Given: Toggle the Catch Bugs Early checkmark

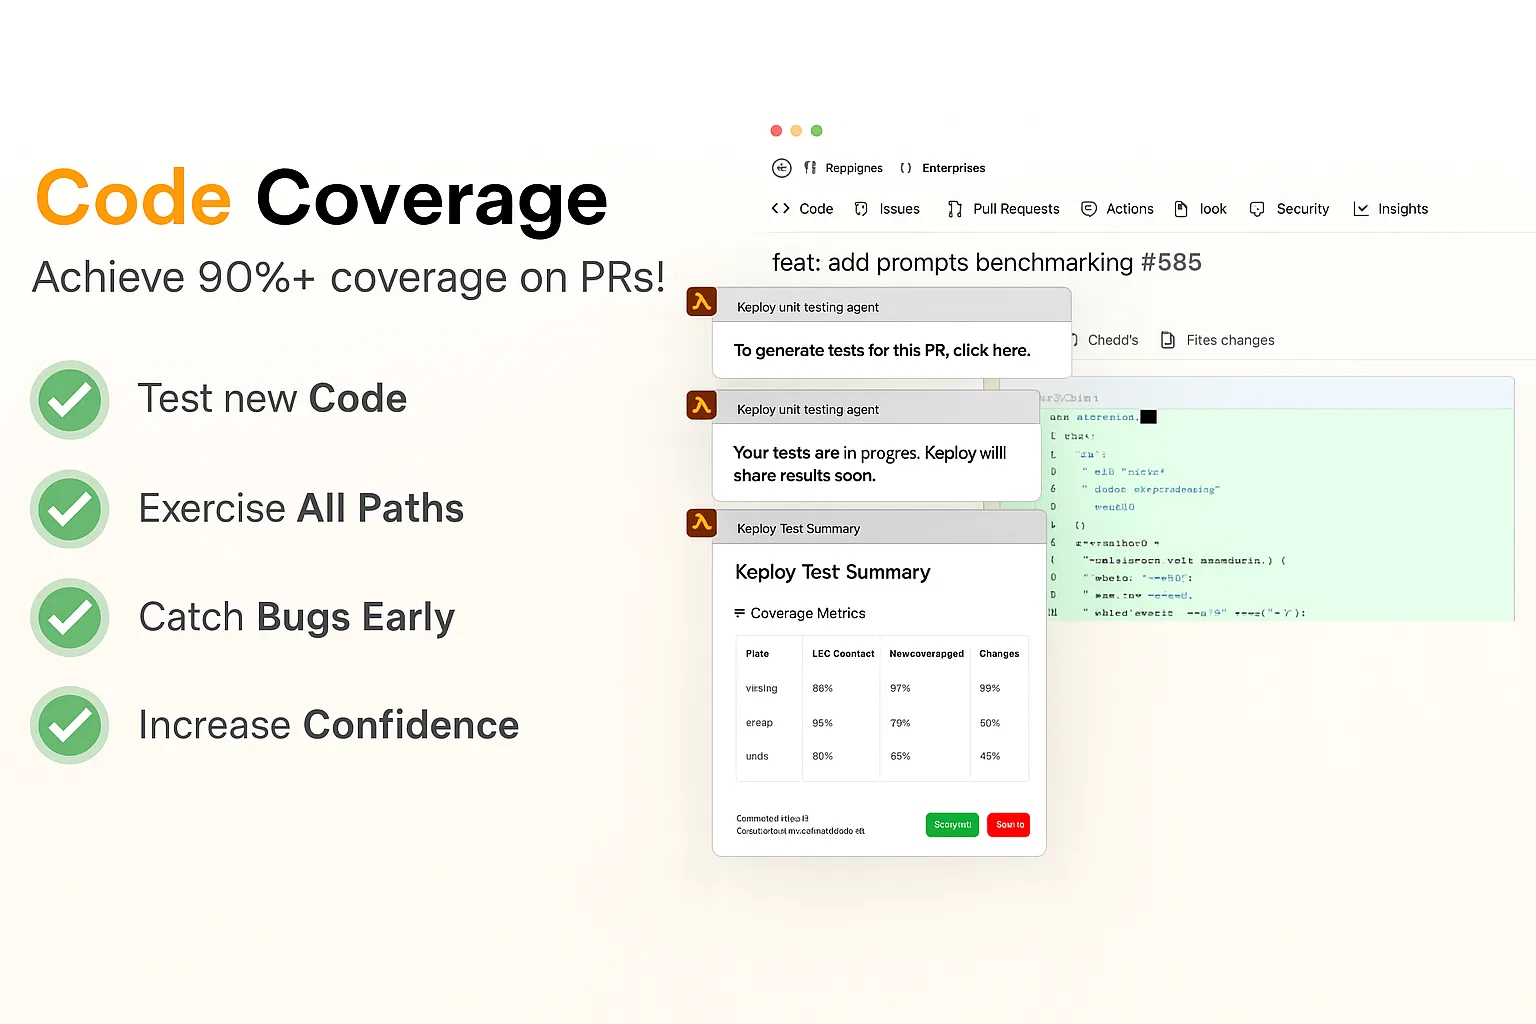Looking at the screenshot, I should coord(69,617).
